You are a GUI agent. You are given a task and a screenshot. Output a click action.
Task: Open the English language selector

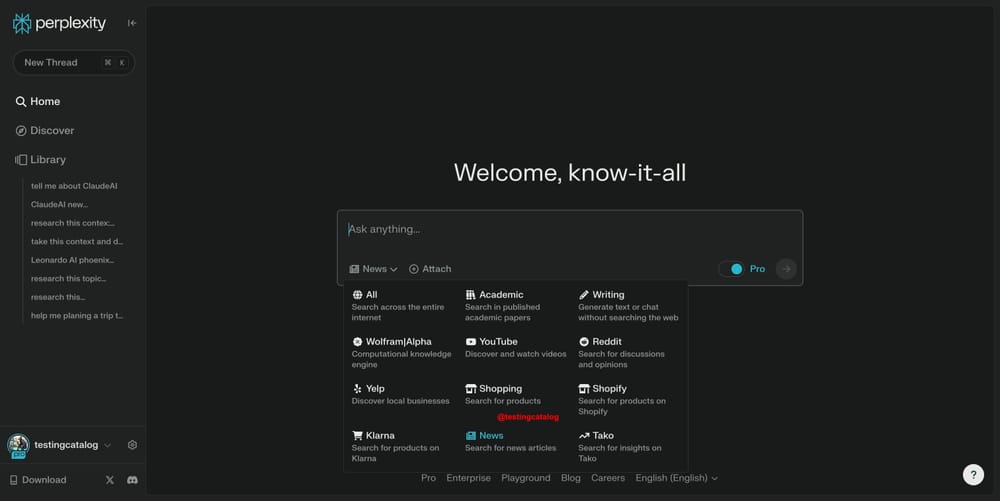(676, 478)
